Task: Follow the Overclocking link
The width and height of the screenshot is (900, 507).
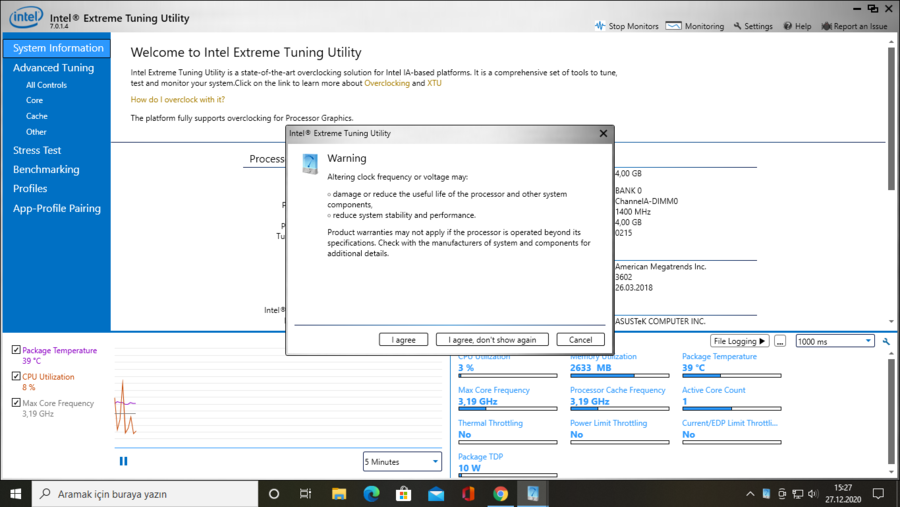Action: coord(387,83)
